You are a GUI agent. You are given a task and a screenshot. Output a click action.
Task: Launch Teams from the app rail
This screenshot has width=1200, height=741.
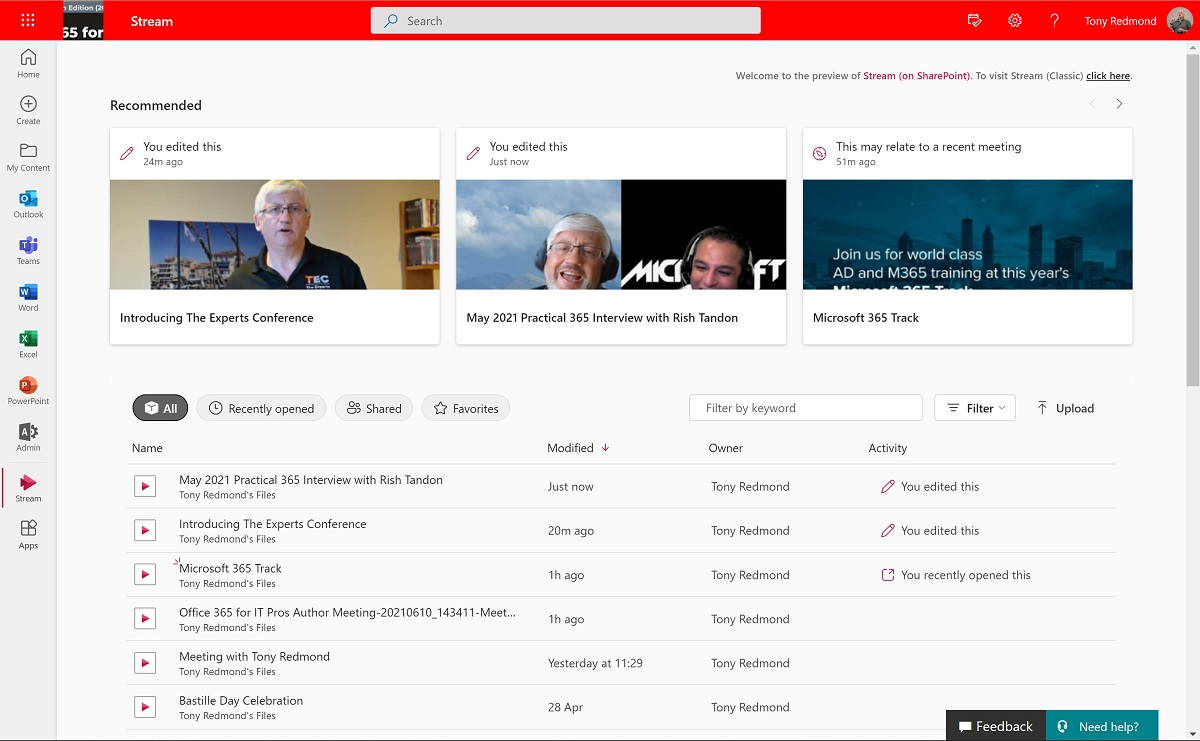[28, 250]
